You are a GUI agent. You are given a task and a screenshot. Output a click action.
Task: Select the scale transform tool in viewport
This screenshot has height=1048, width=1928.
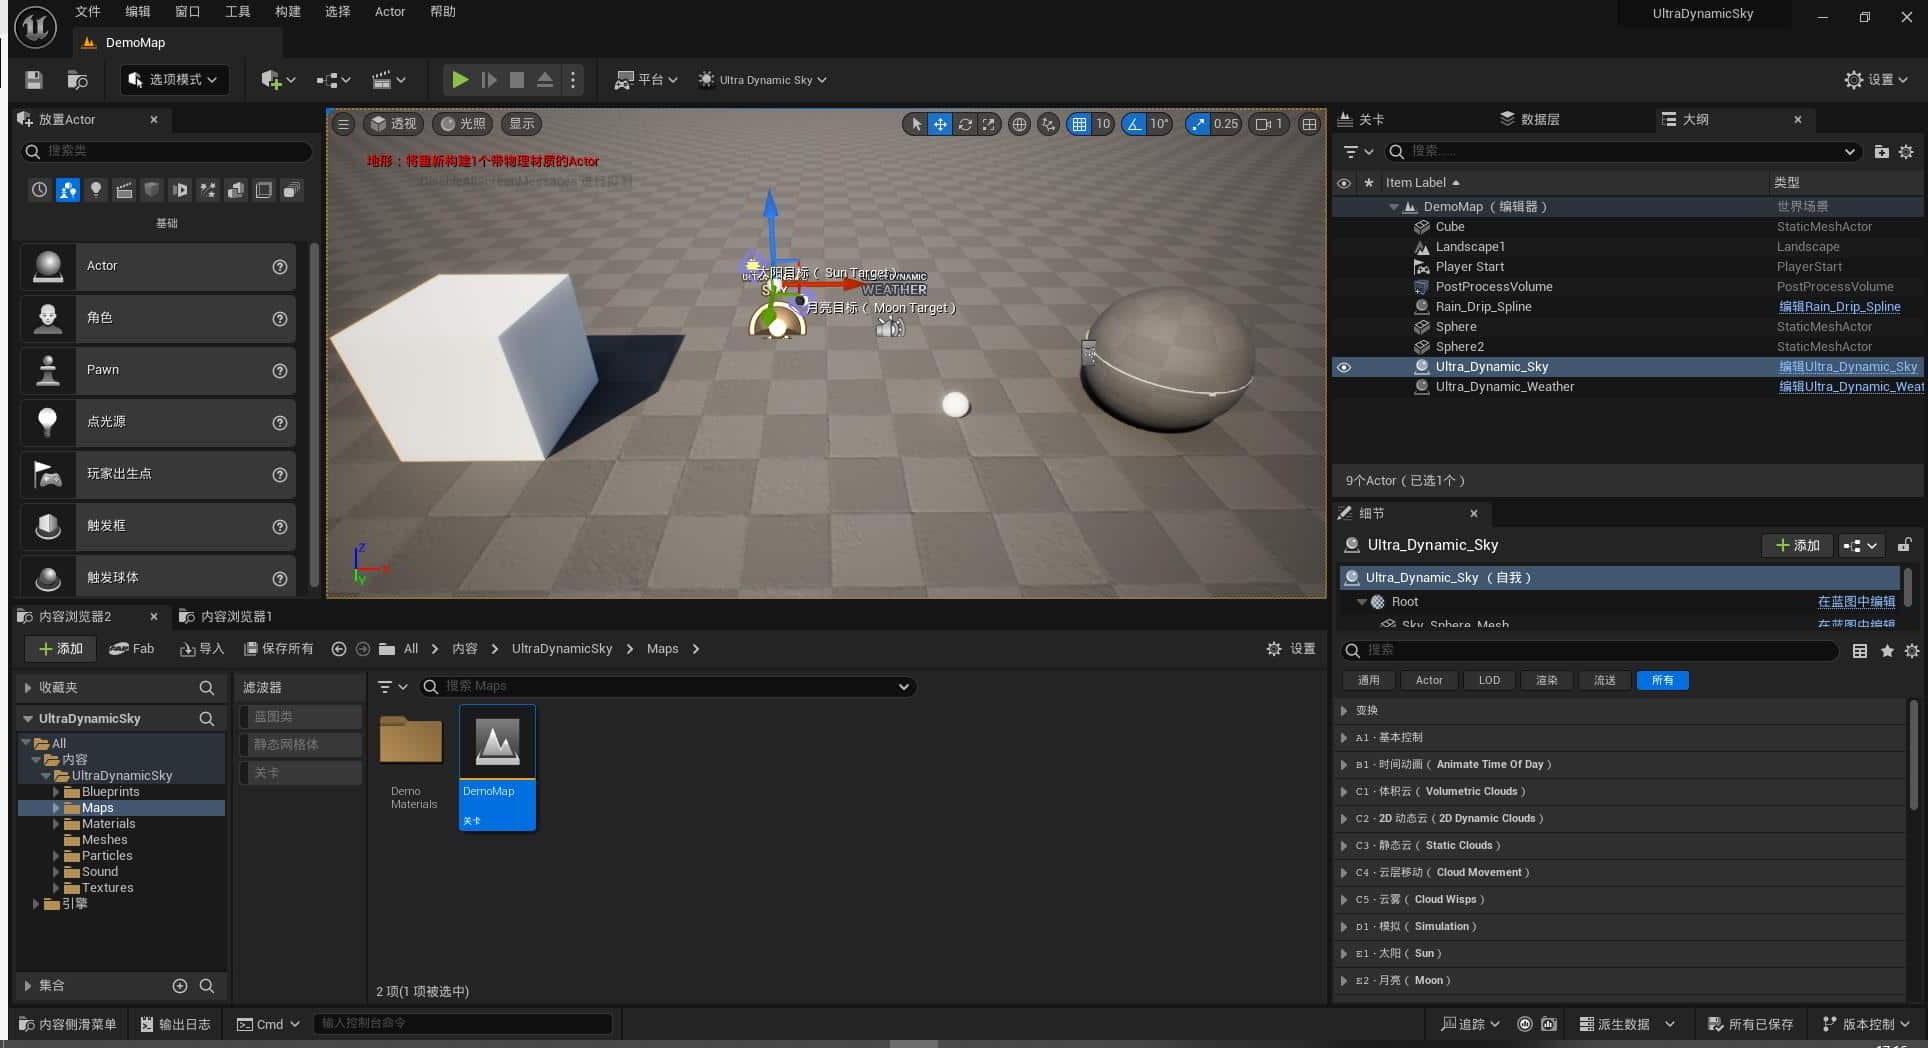(x=989, y=124)
